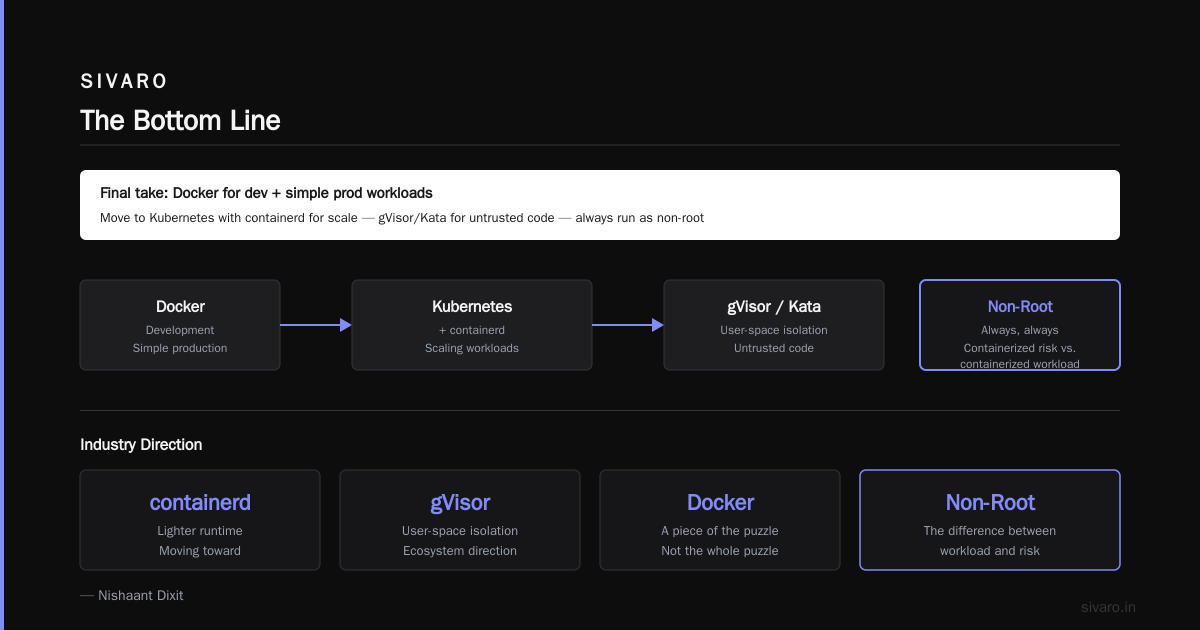Click the 'Final take: Docker for dev' headline
1200x630 pixels.
point(266,193)
